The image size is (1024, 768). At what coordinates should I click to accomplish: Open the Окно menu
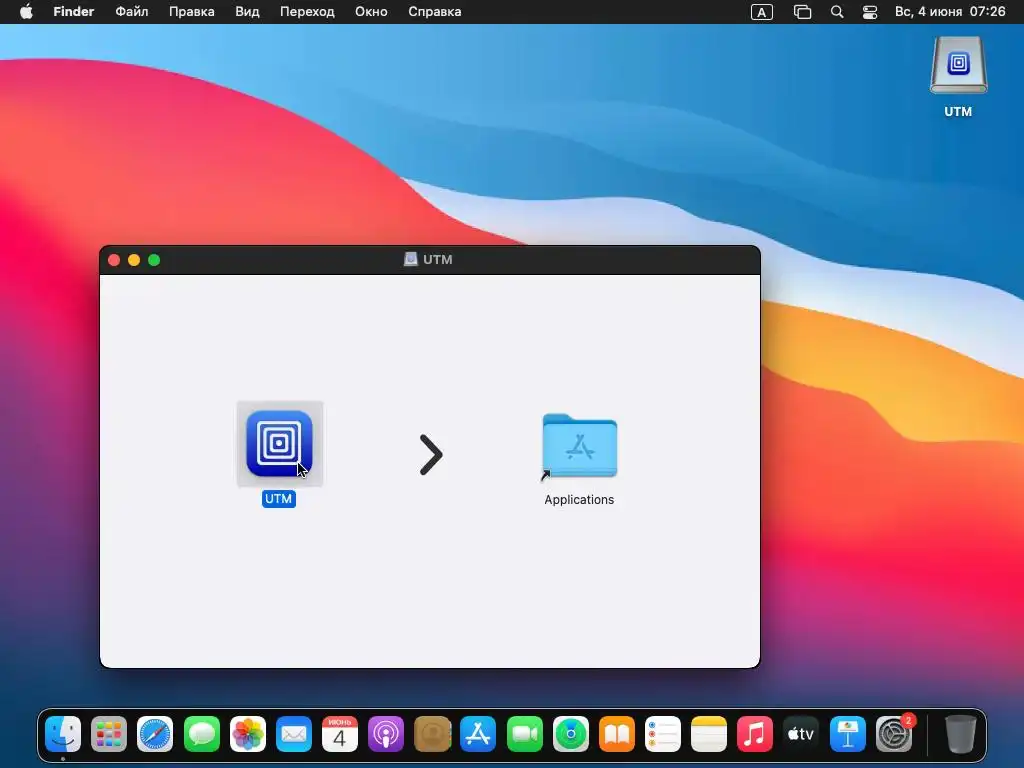click(x=371, y=12)
